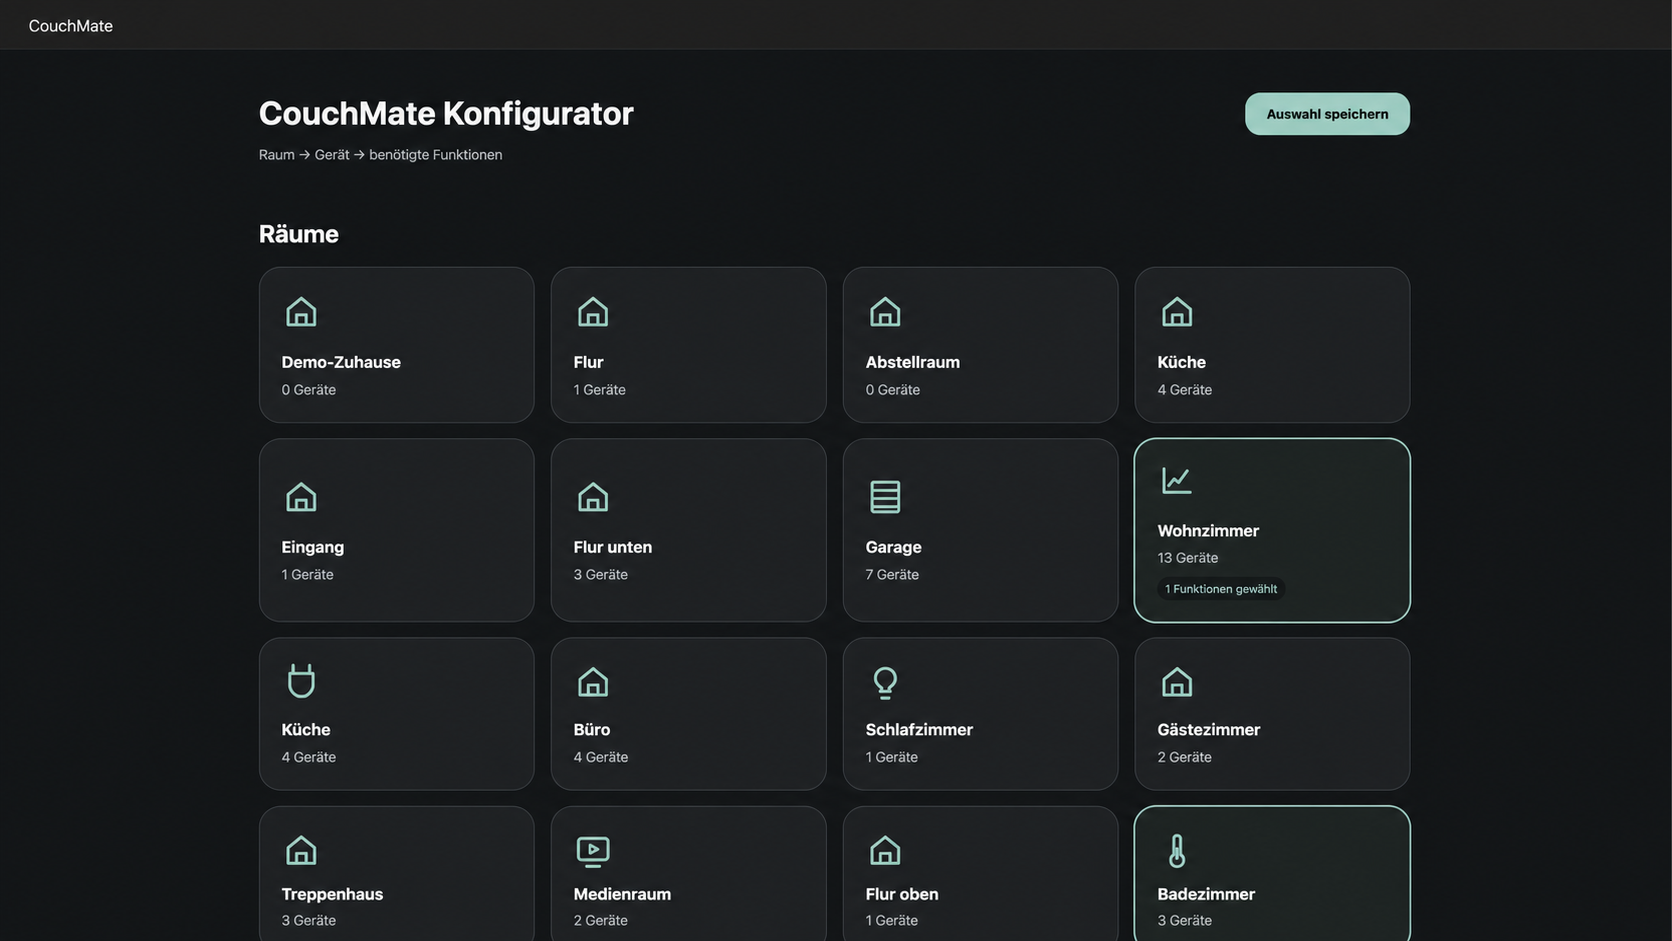Click the house icon above 'Flur' title
Viewport: 1672px width, 941px height.
click(593, 312)
